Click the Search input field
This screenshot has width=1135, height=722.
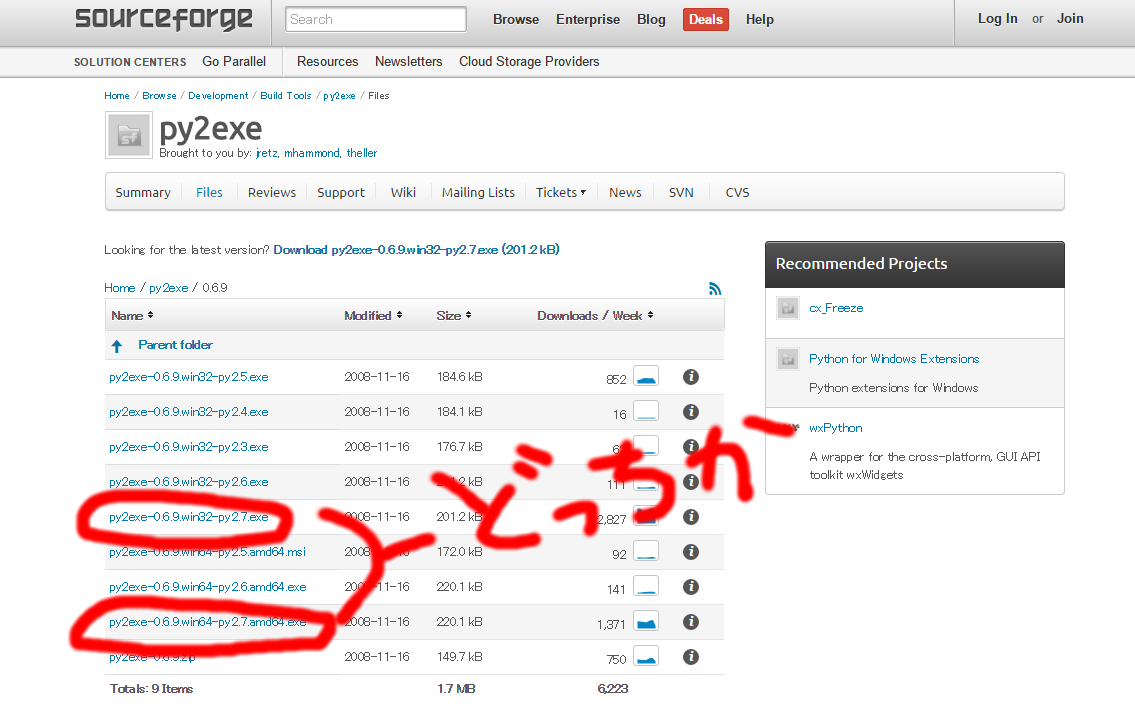(376, 20)
